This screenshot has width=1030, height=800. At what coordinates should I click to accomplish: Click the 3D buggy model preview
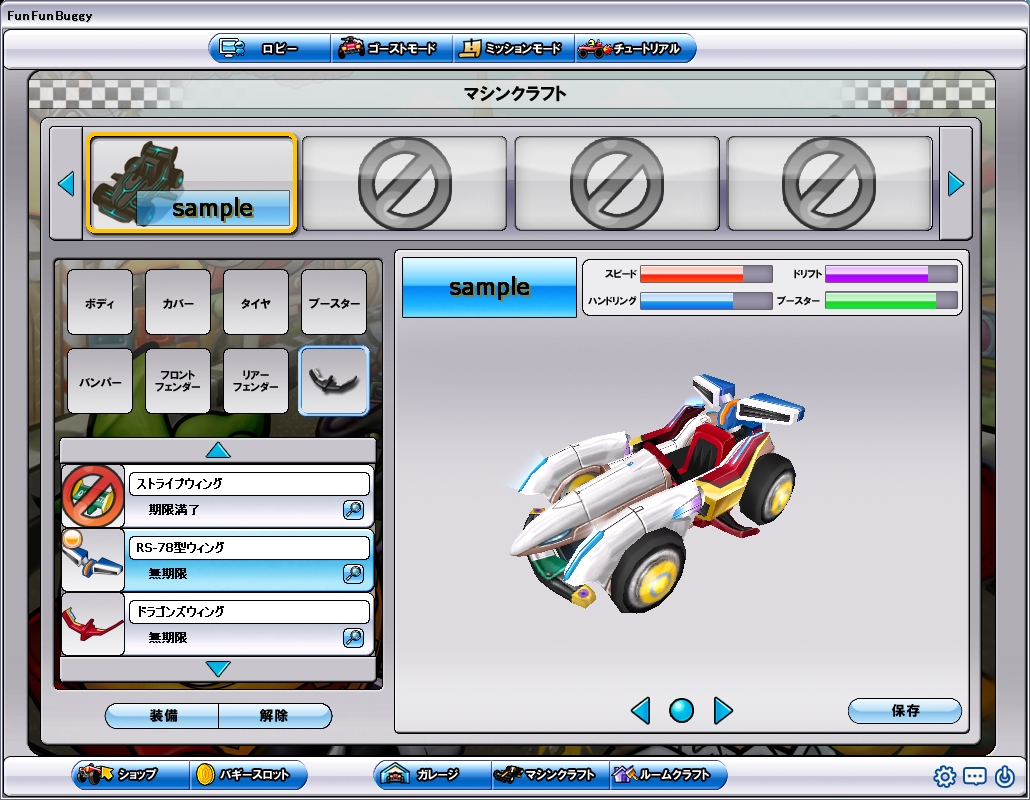(657, 496)
